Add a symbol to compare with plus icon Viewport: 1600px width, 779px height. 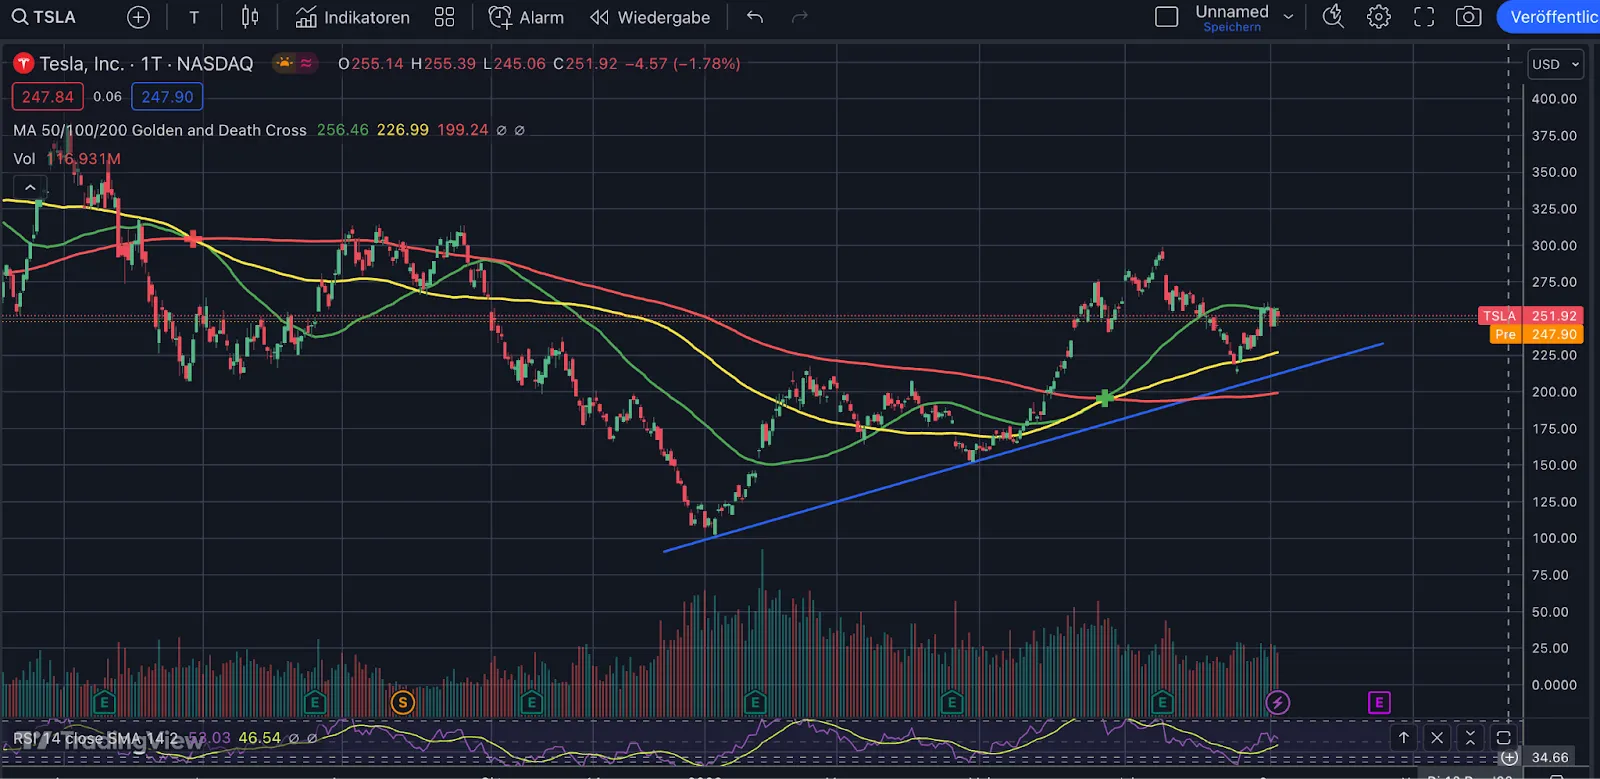click(x=138, y=17)
